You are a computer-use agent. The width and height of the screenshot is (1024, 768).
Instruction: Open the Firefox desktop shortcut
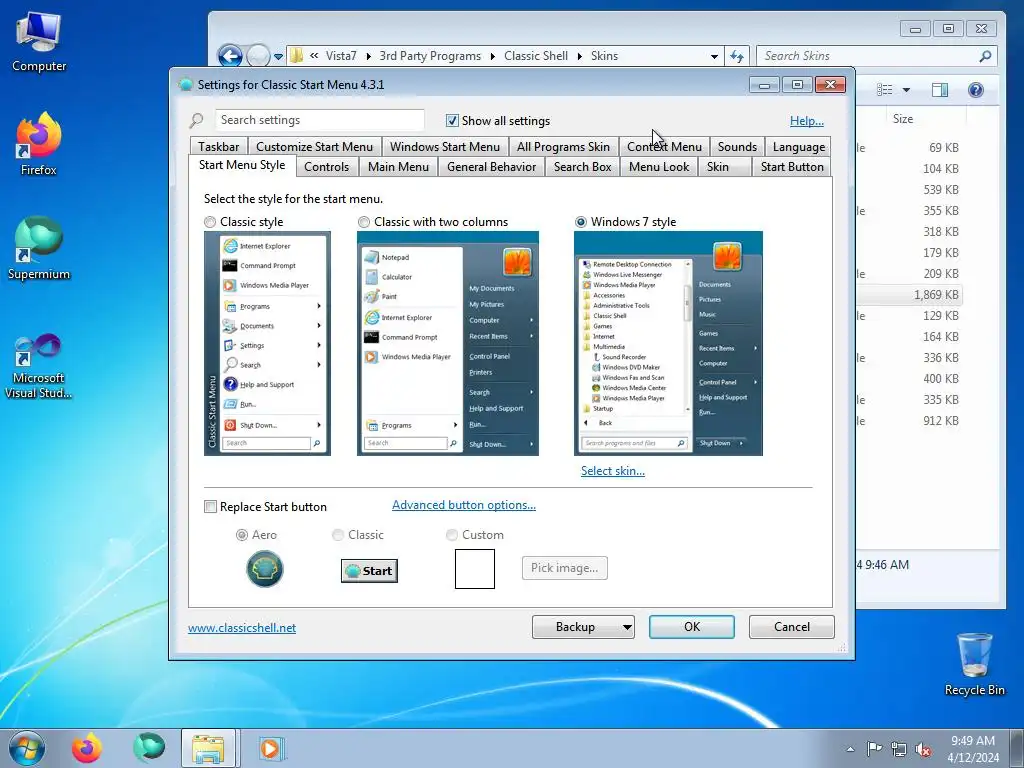[39, 144]
